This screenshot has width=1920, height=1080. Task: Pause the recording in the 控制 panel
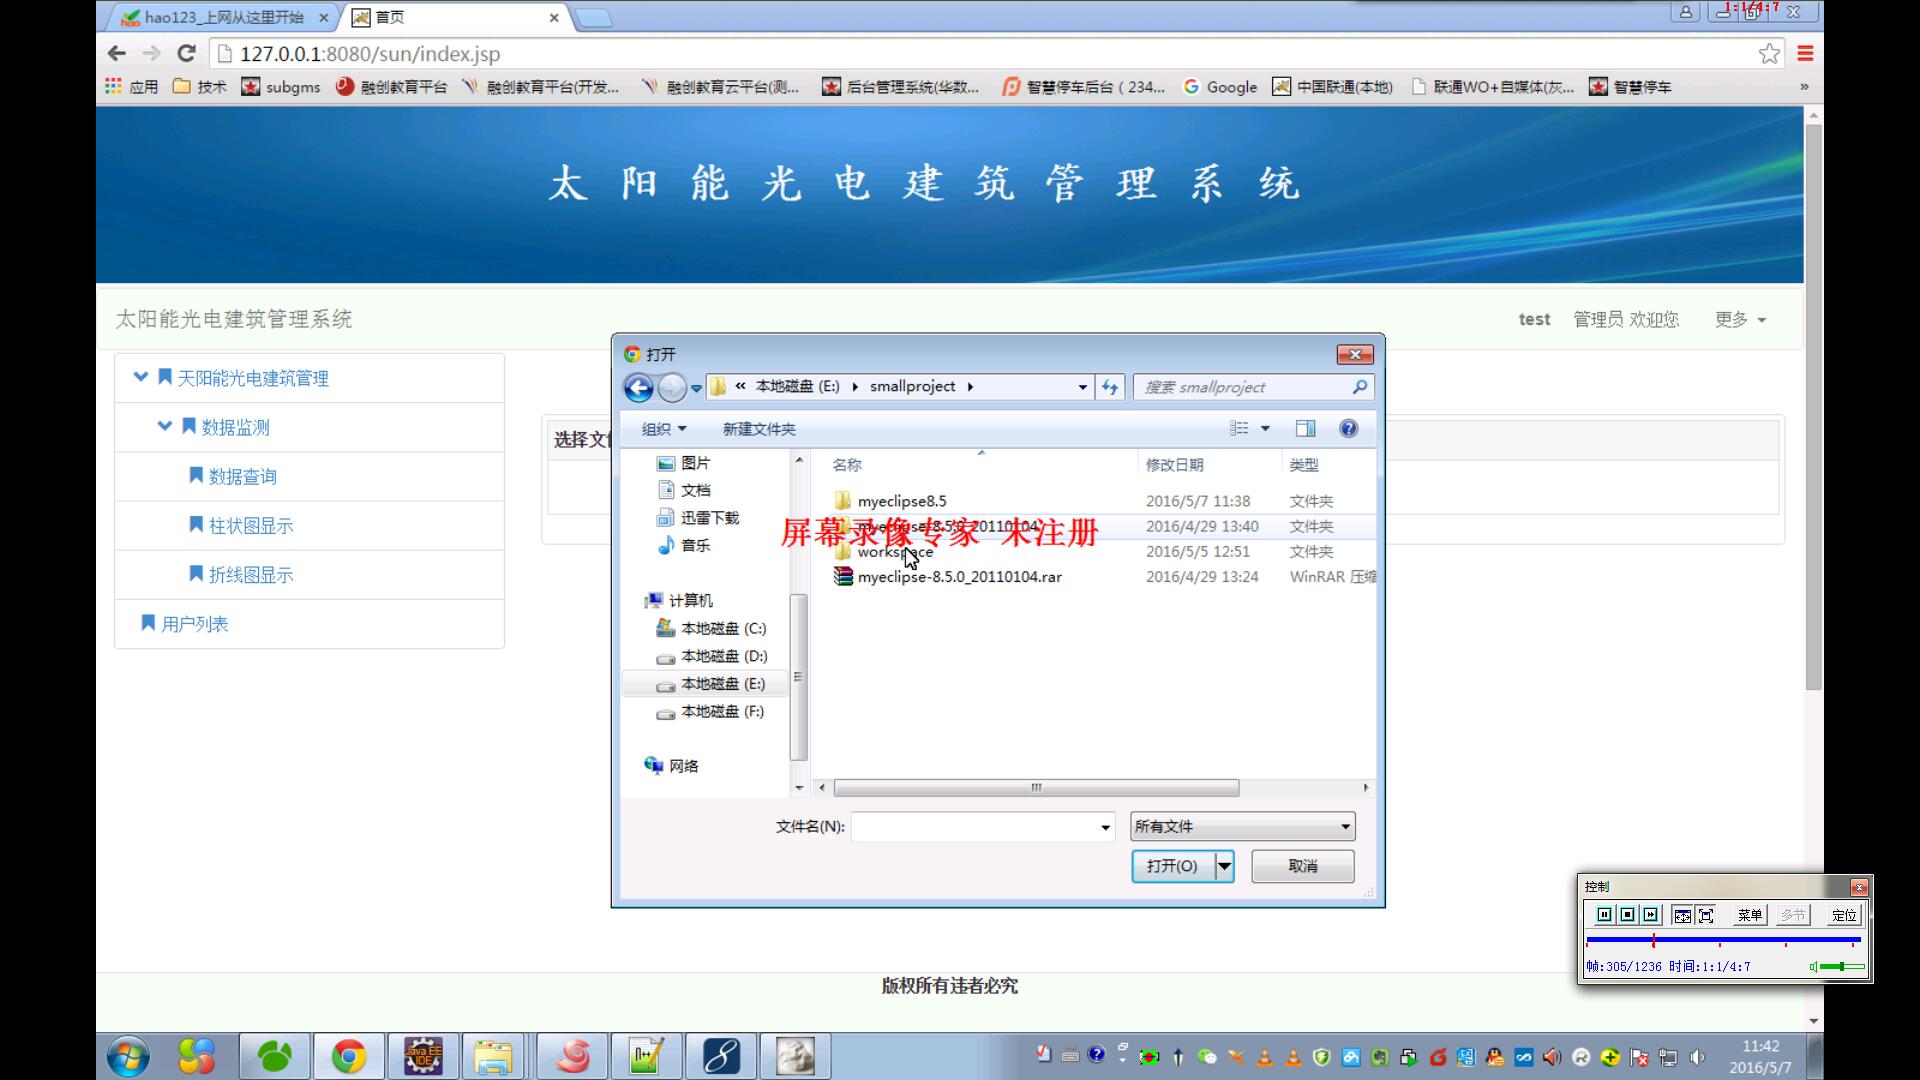(x=1604, y=915)
